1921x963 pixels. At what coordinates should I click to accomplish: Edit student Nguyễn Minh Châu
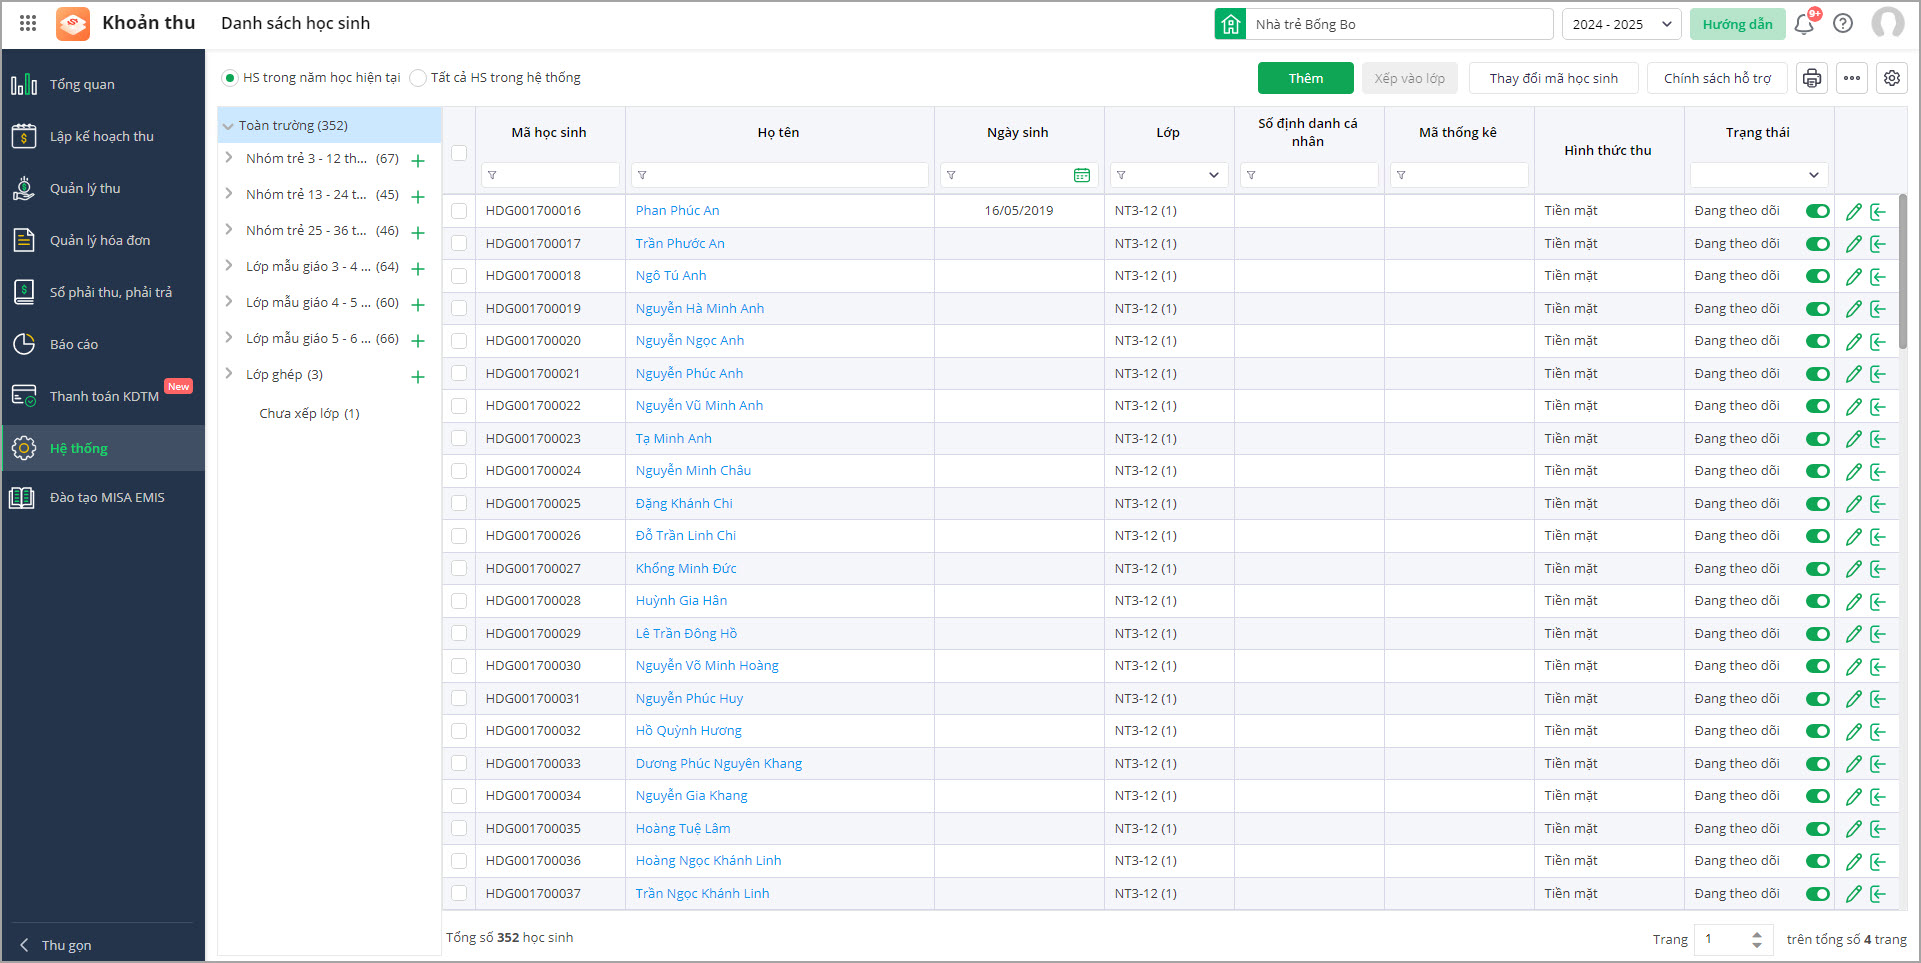coord(1854,471)
